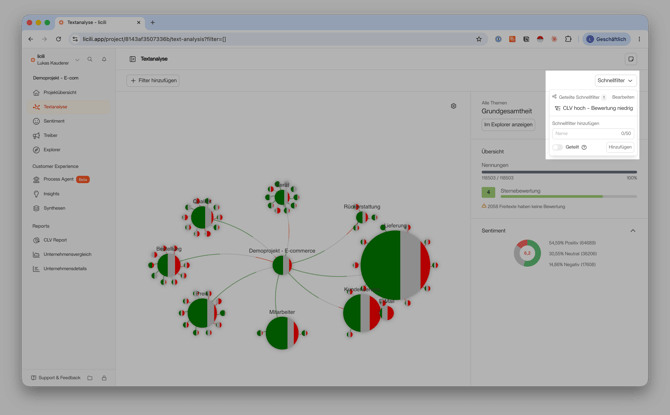
Task: Toggle the sidebar panel icon beside Textanalyse title
Action: [x=132, y=59]
